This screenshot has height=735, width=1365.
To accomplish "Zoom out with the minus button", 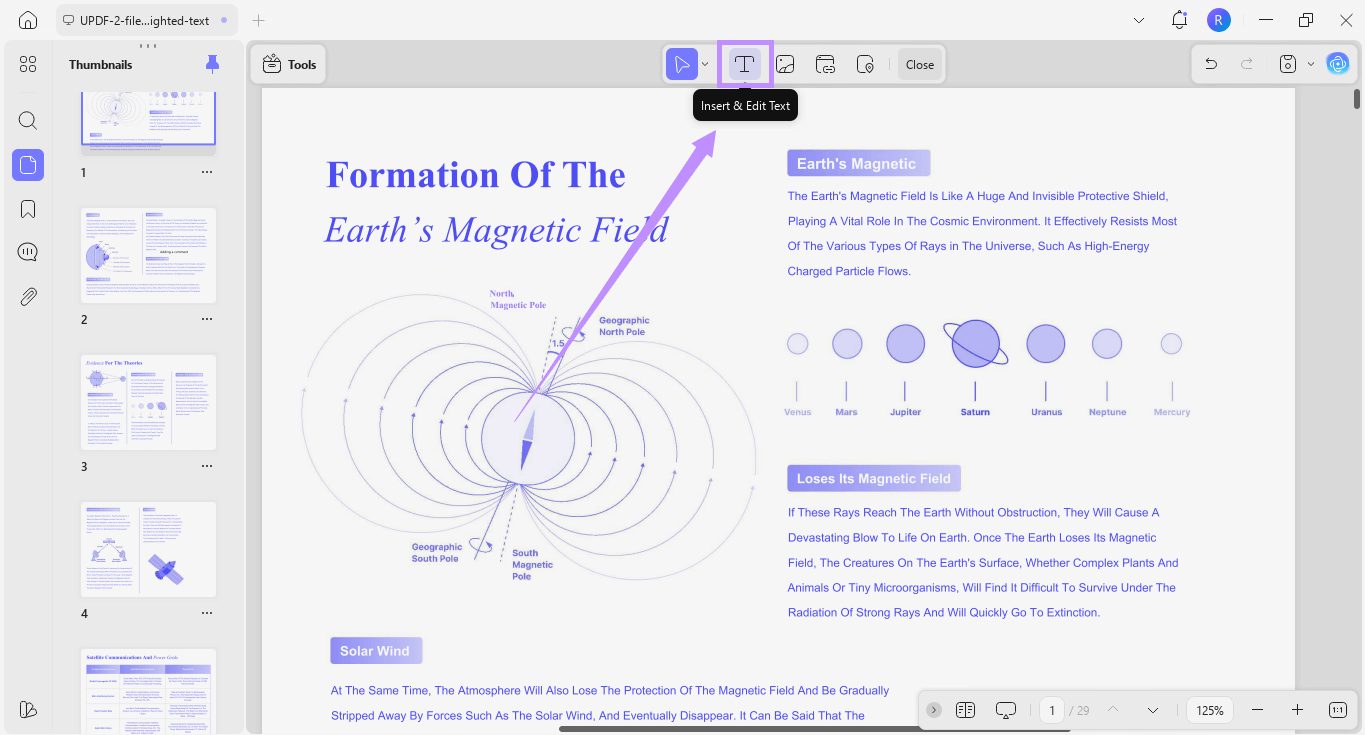I will [1258, 710].
